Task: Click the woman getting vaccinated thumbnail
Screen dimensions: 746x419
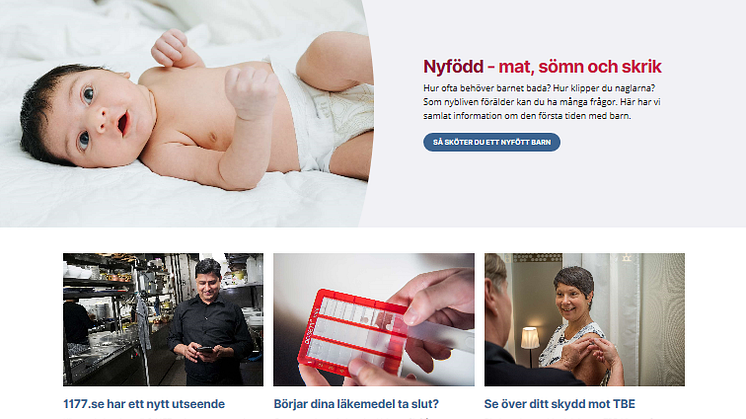Action: tap(585, 319)
